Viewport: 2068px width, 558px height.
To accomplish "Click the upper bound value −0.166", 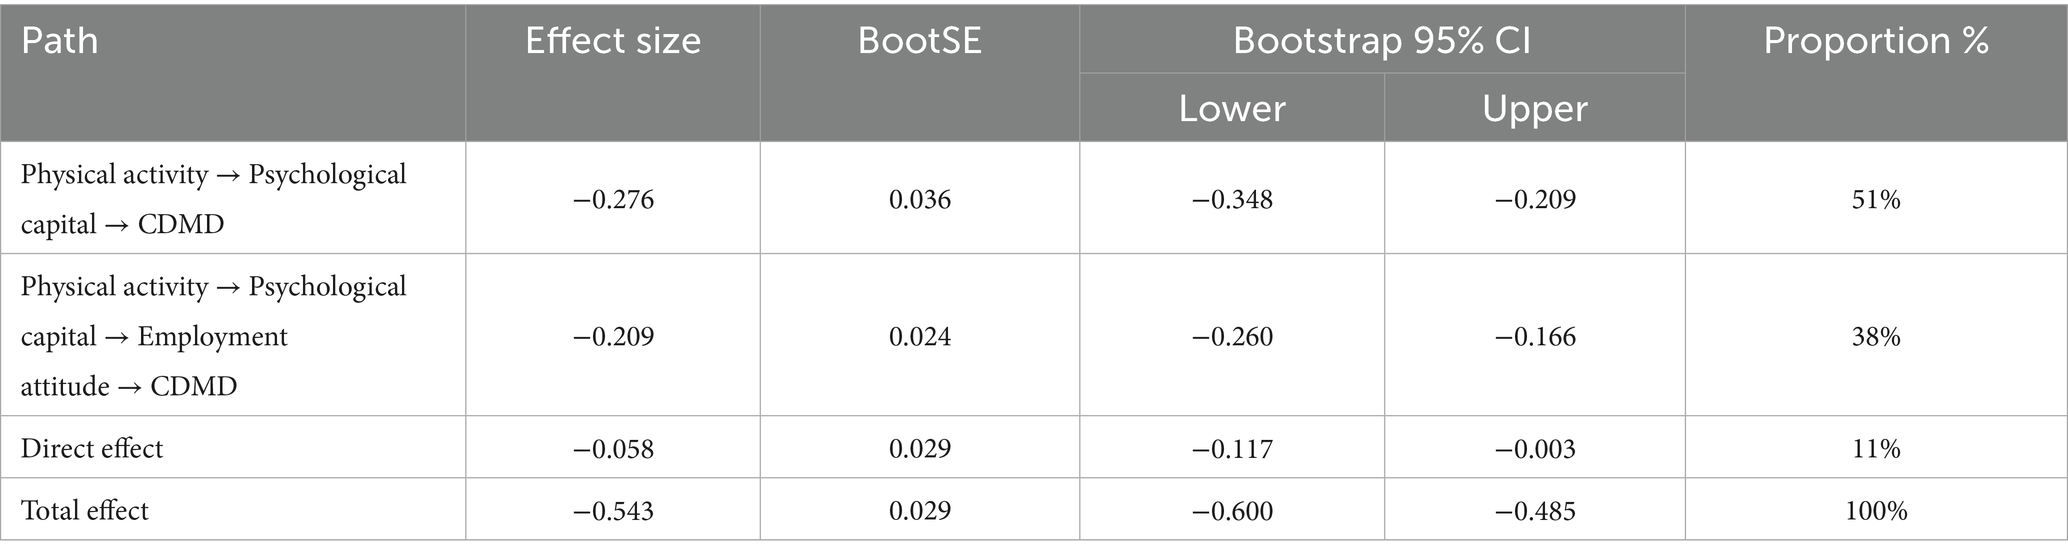I will point(1534,337).
